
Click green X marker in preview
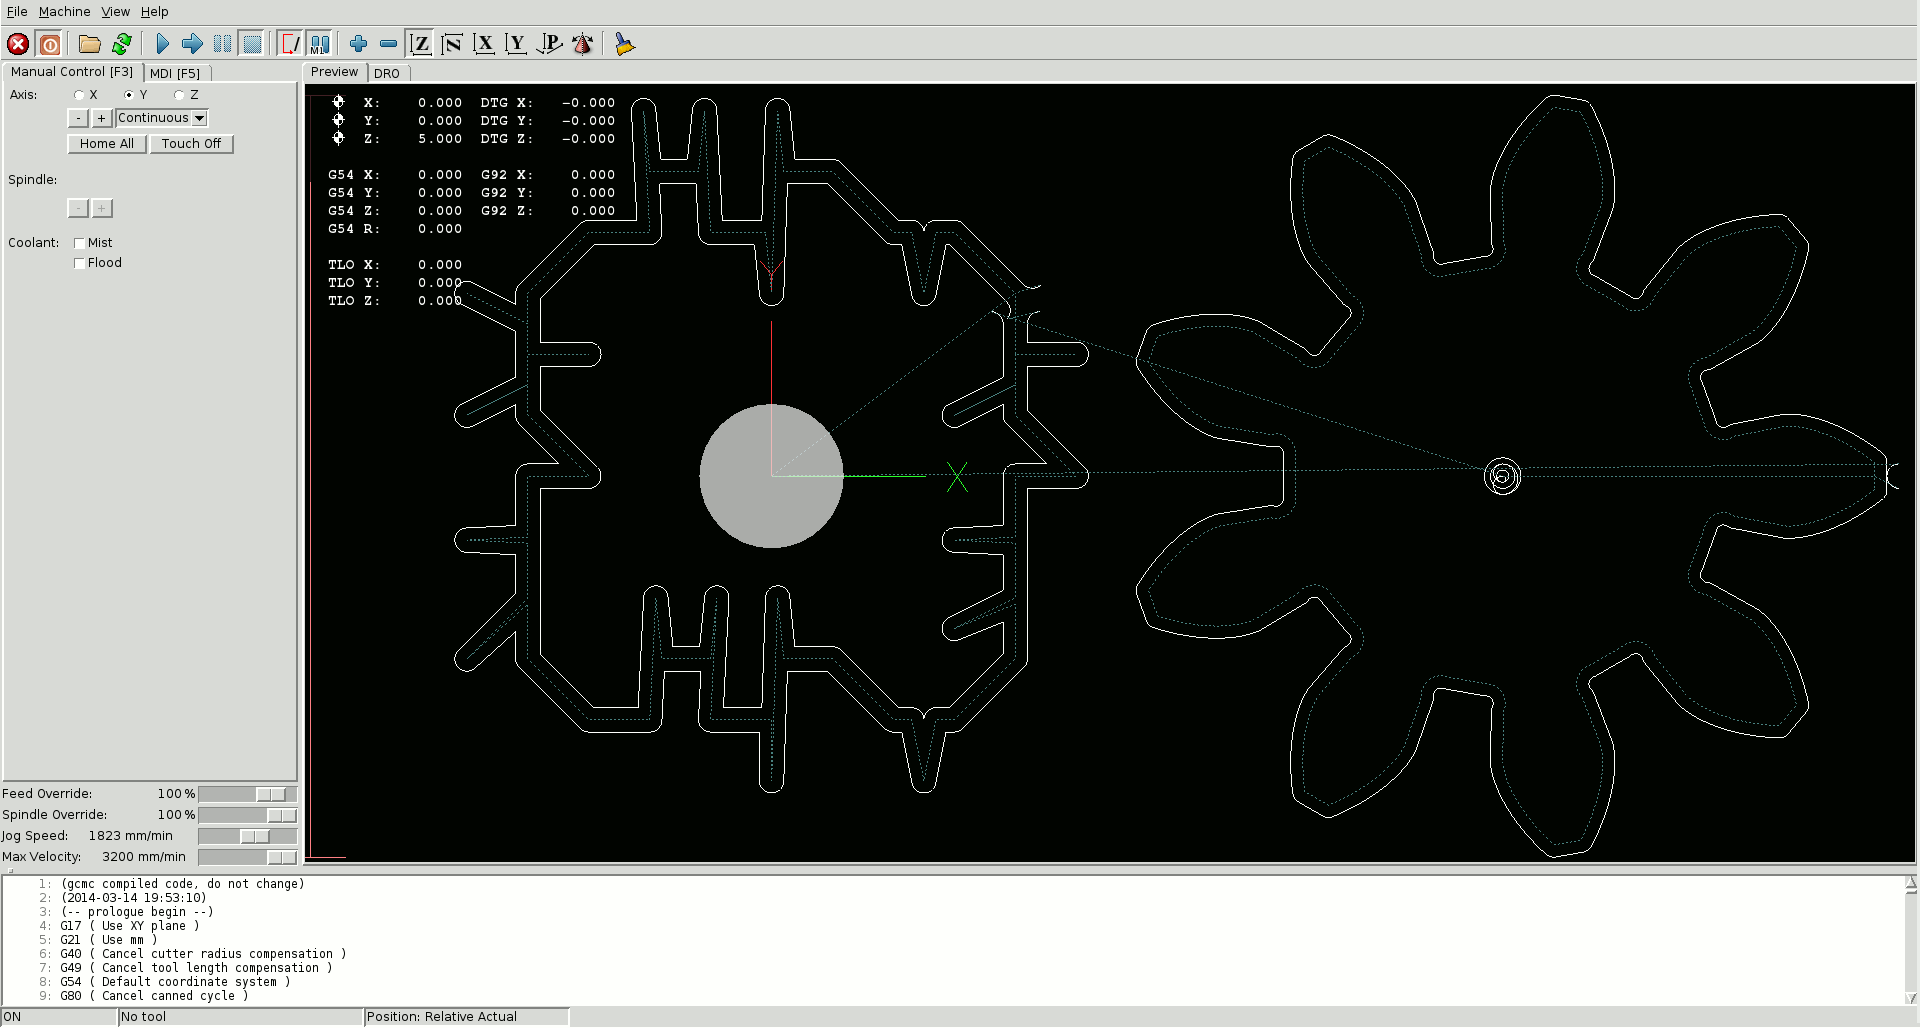957,477
